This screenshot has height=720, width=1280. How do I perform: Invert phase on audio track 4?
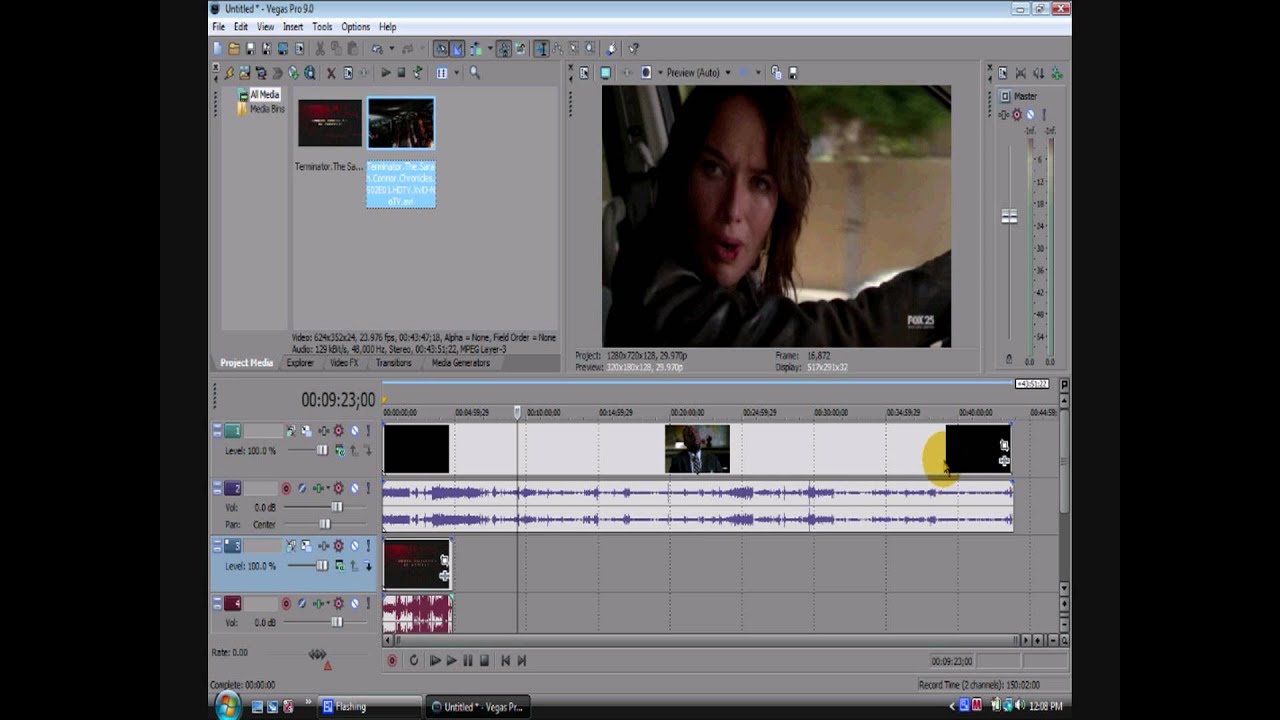pos(302,604)
